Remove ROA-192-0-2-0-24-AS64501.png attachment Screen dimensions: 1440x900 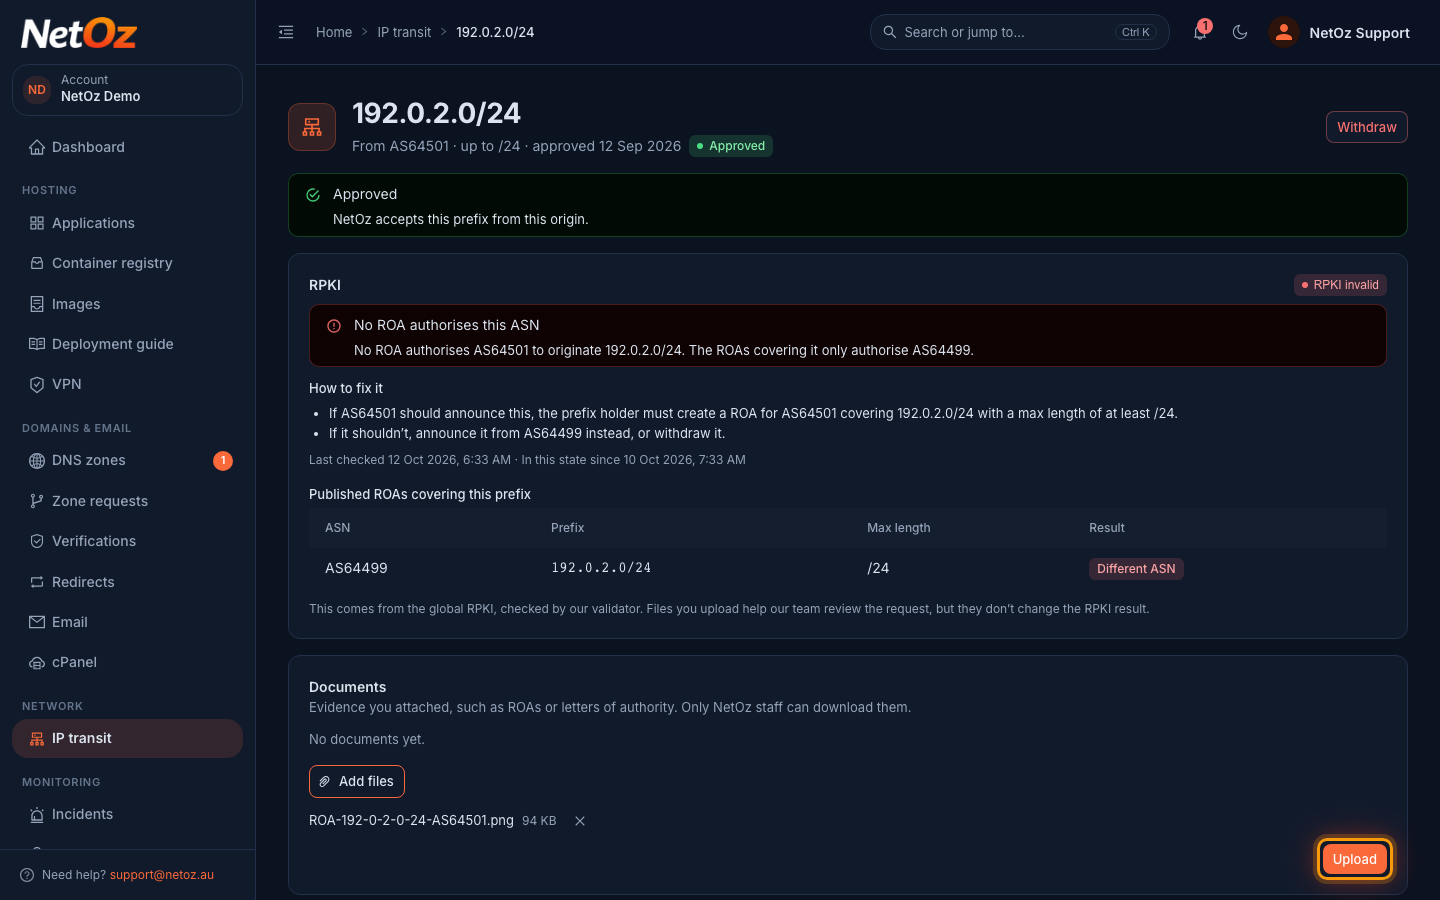pos(580,821)
